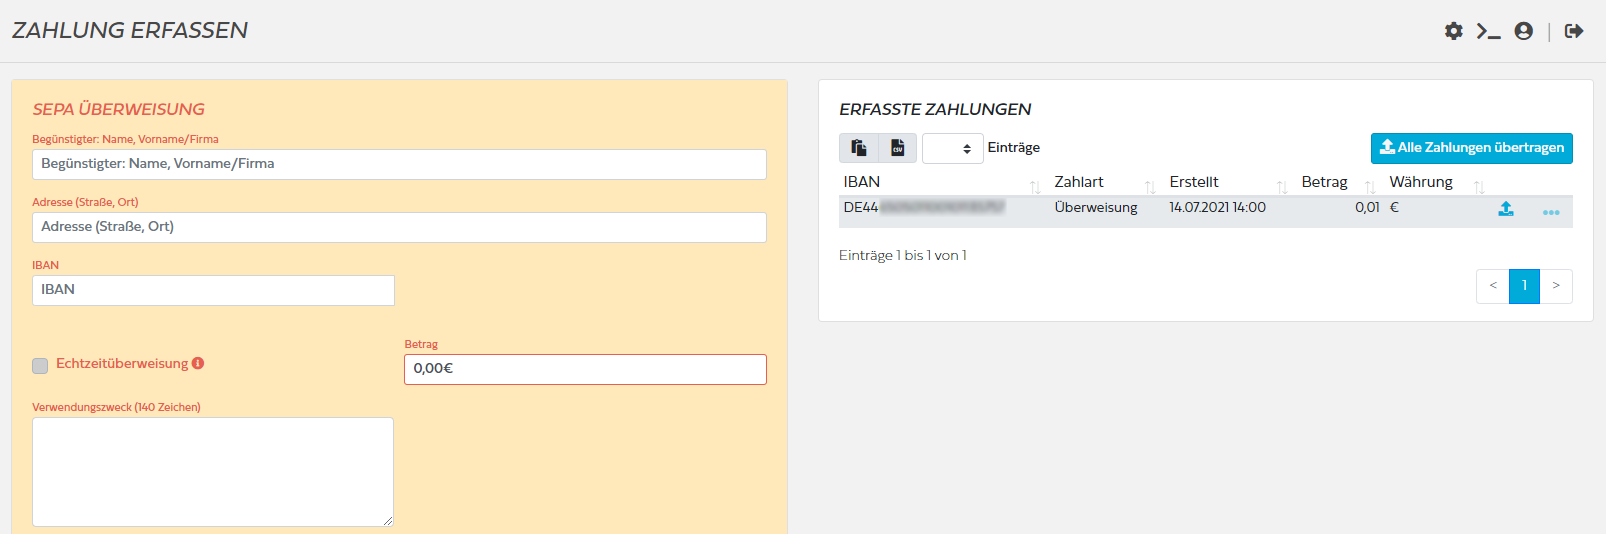Go to the previous page of entries
Viewport: 1606px width, 534px height.
tap(1492, 286)
